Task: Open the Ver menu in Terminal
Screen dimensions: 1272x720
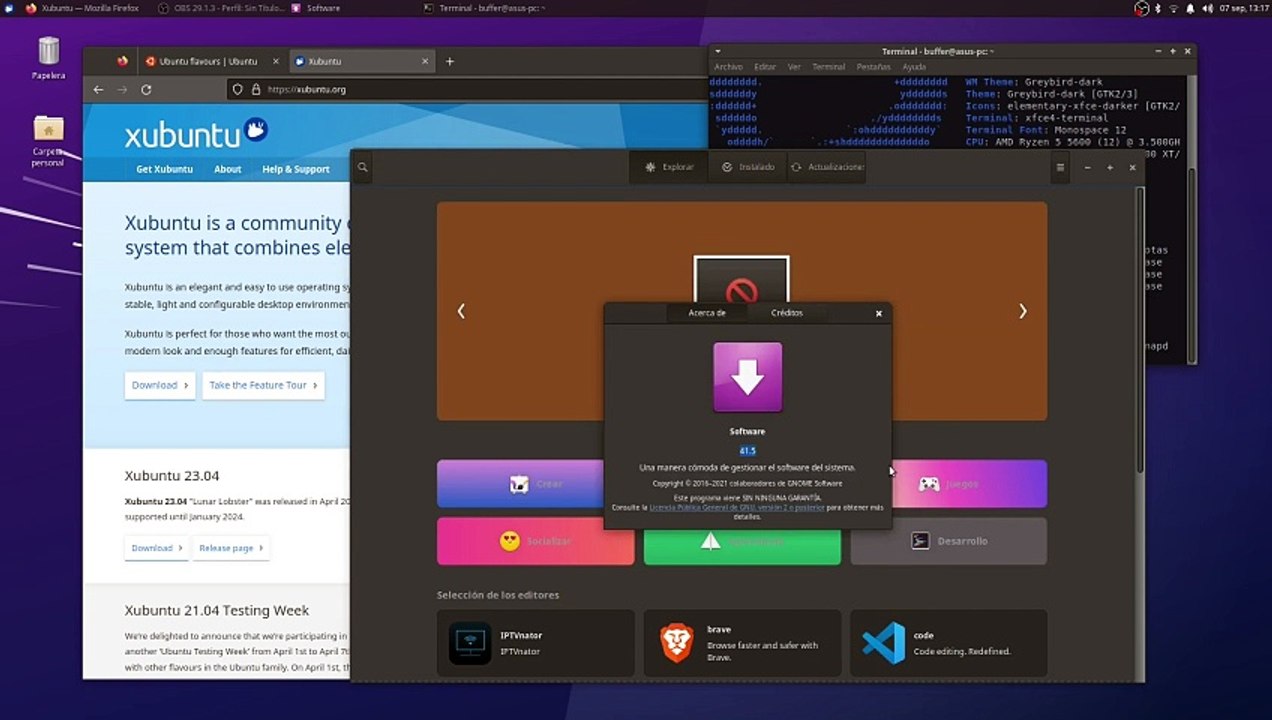Action: 794,67
